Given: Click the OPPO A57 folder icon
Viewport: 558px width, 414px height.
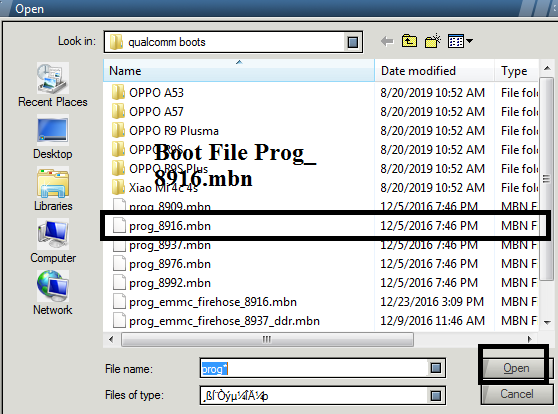Looking at the screenshot, I should [118, 111].
